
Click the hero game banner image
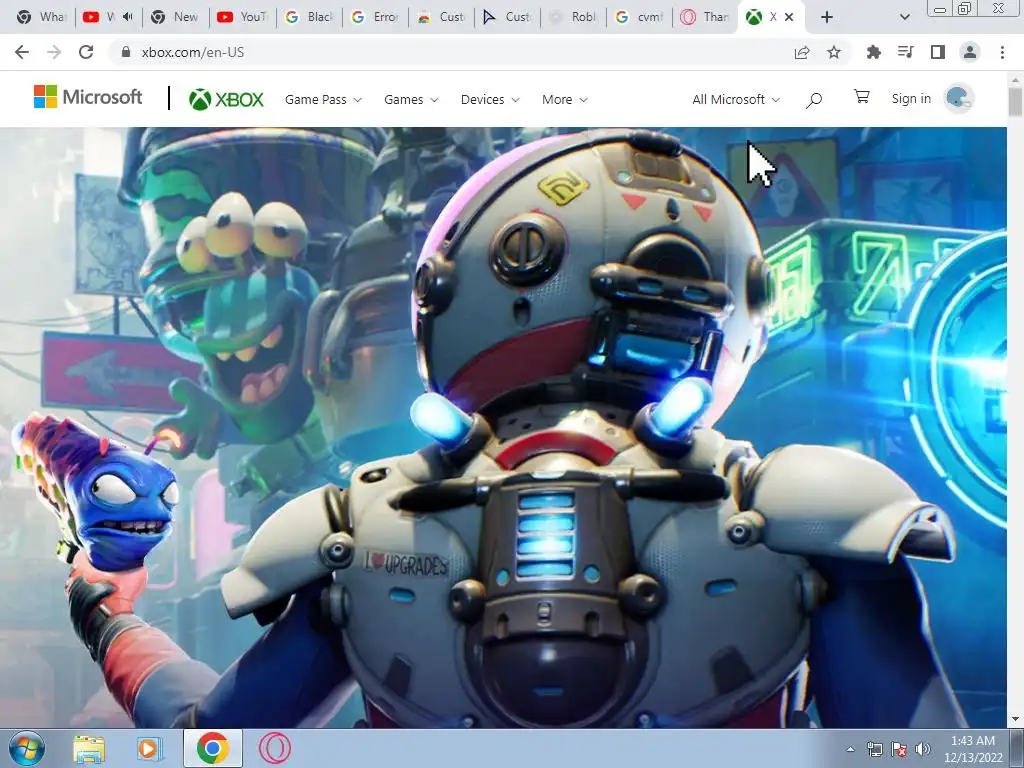click(x=503, y=427)
